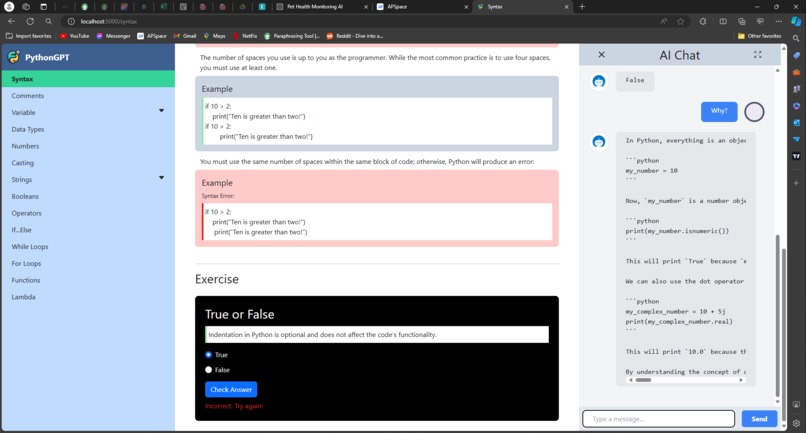Click the PythonGPT logo icon

[x=13, y=57]
